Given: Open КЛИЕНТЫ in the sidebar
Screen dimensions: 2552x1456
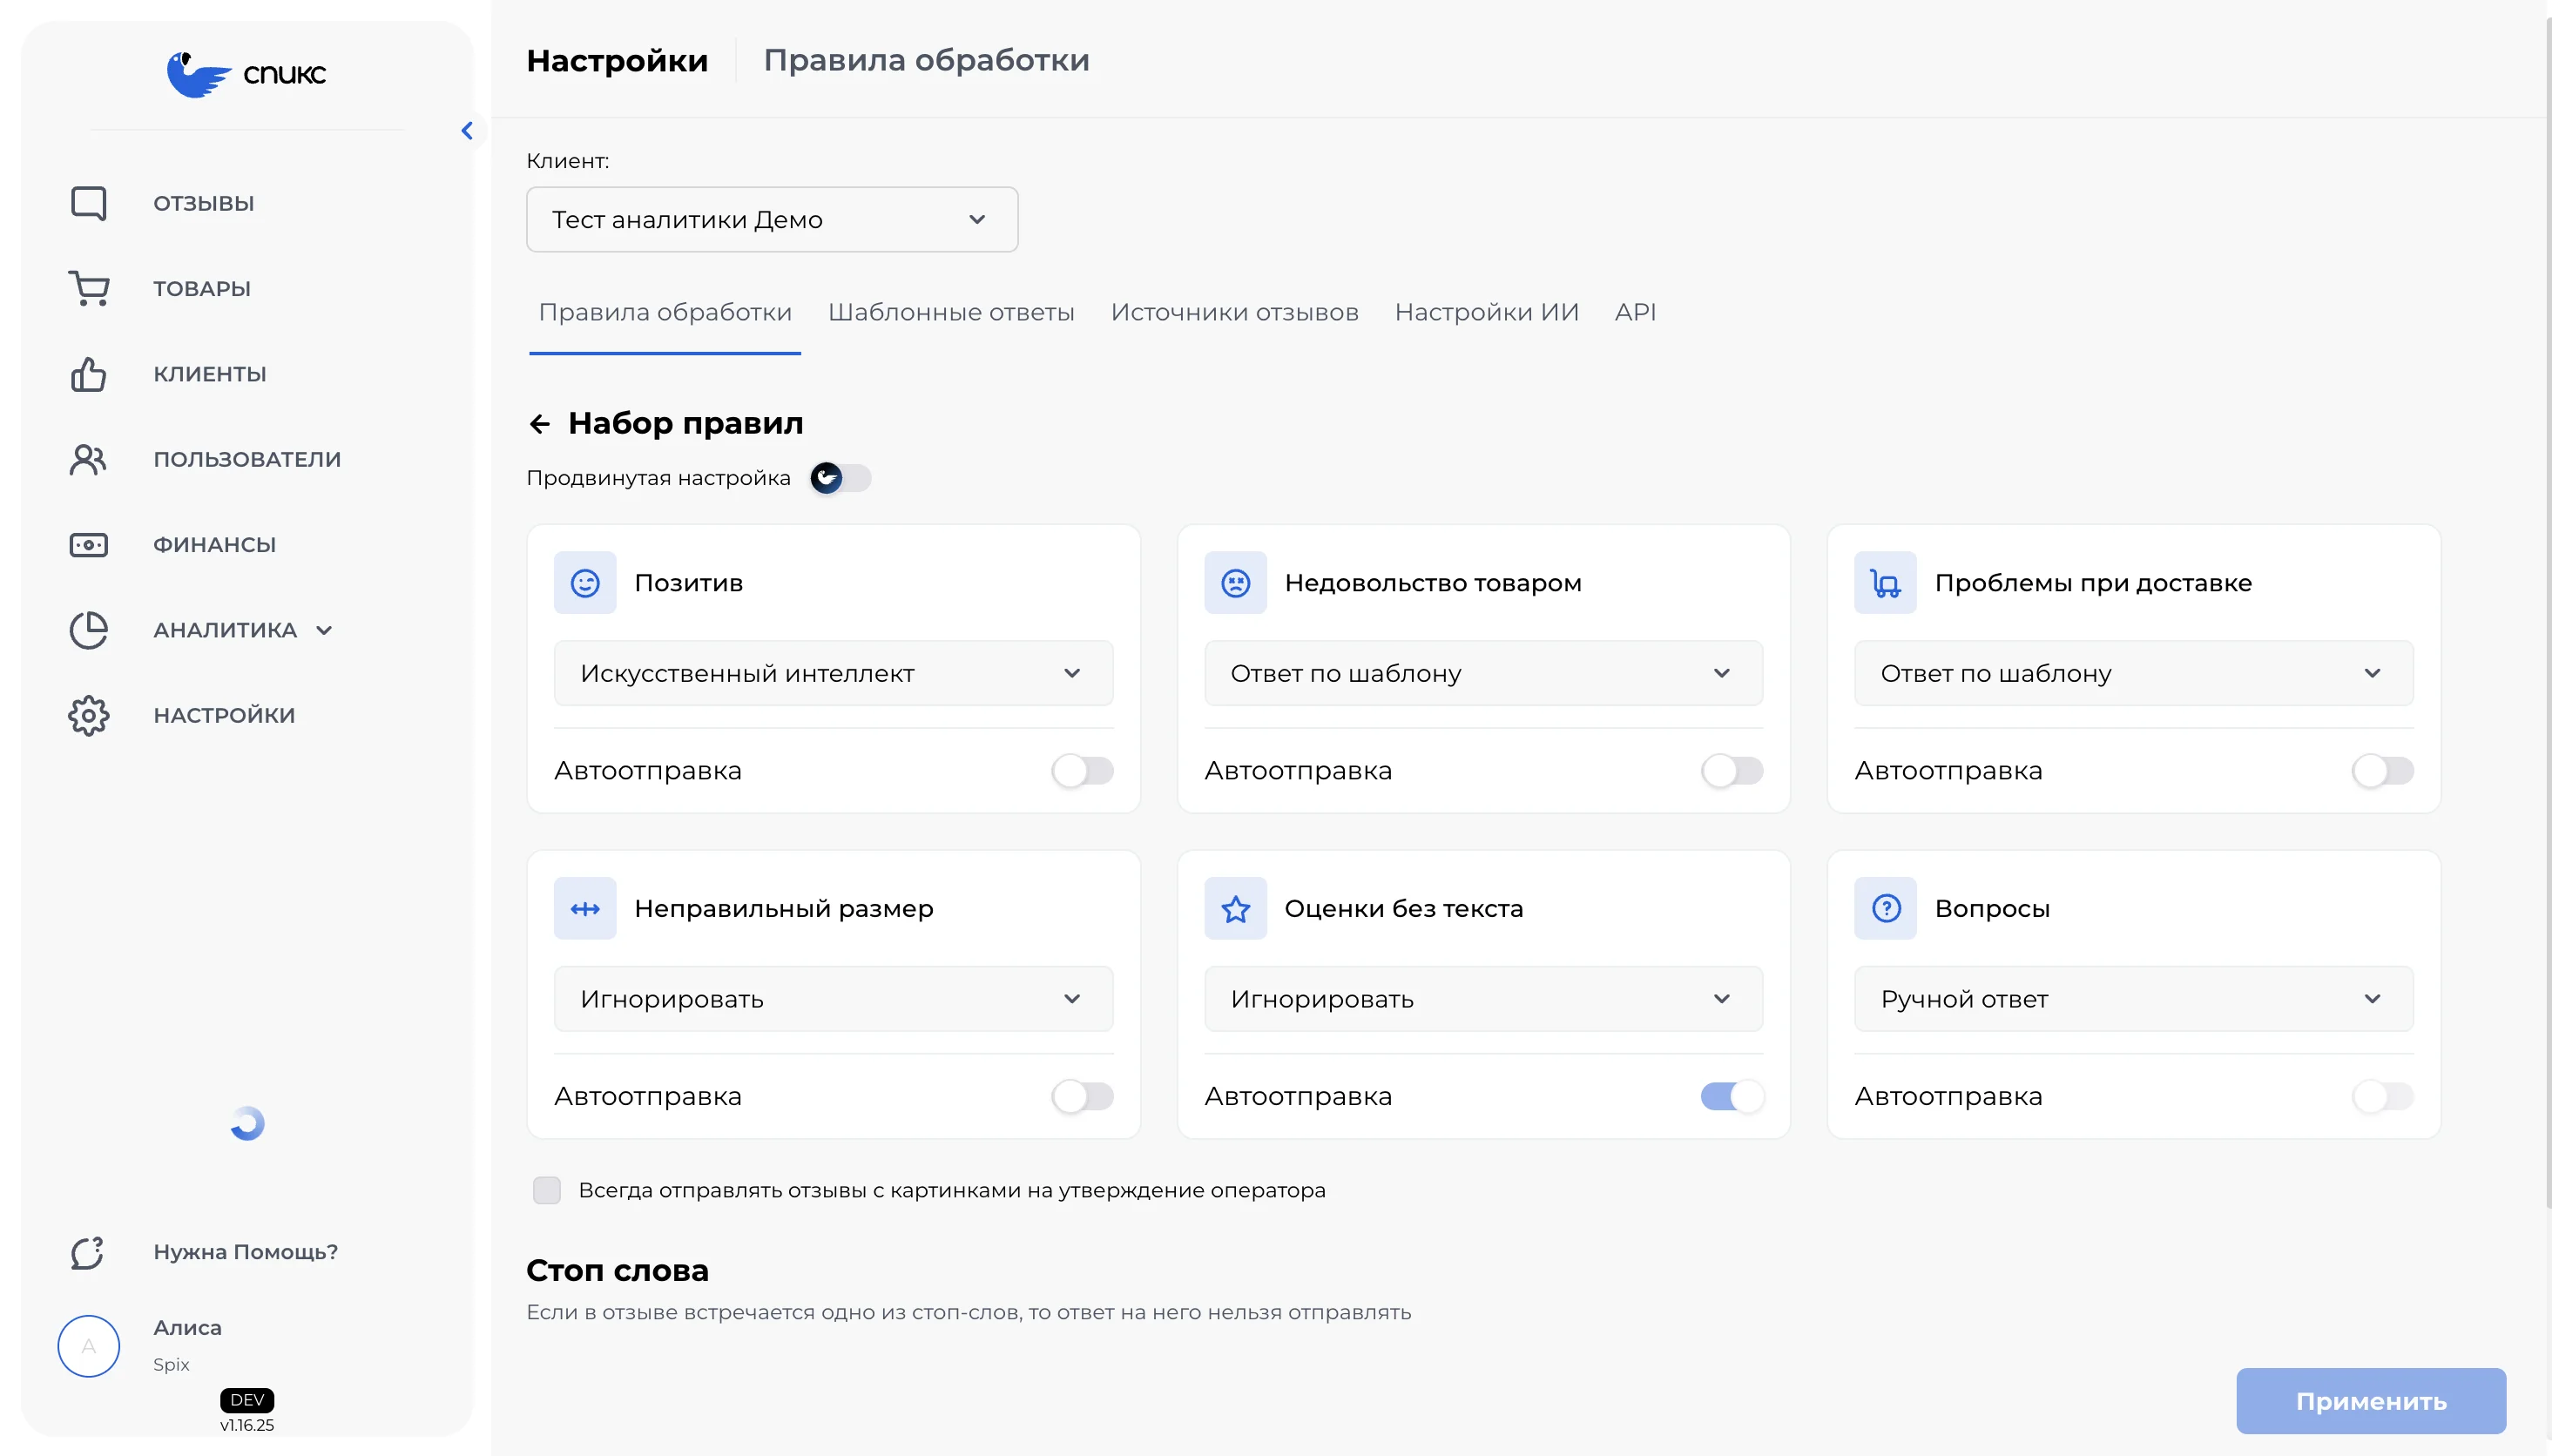Looking at the screenshot, I should point(210,374).
